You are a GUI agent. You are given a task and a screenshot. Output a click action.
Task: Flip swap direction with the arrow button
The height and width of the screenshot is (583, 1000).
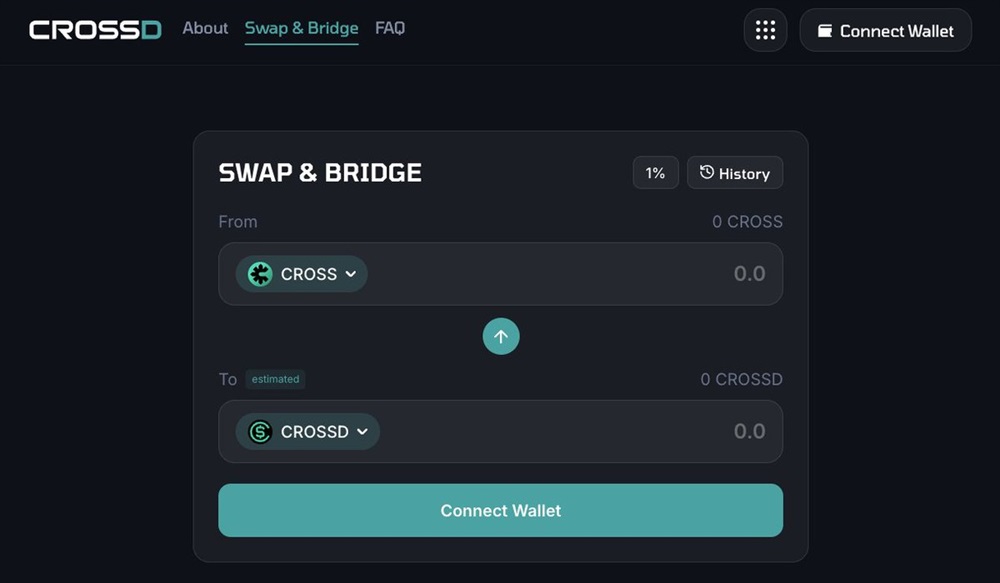tap(501, 337)
